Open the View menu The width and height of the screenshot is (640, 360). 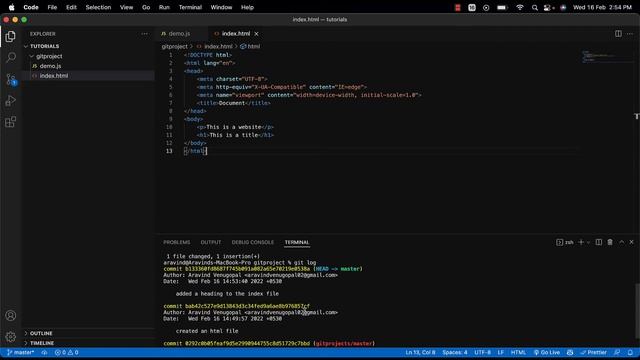point(126,7)
